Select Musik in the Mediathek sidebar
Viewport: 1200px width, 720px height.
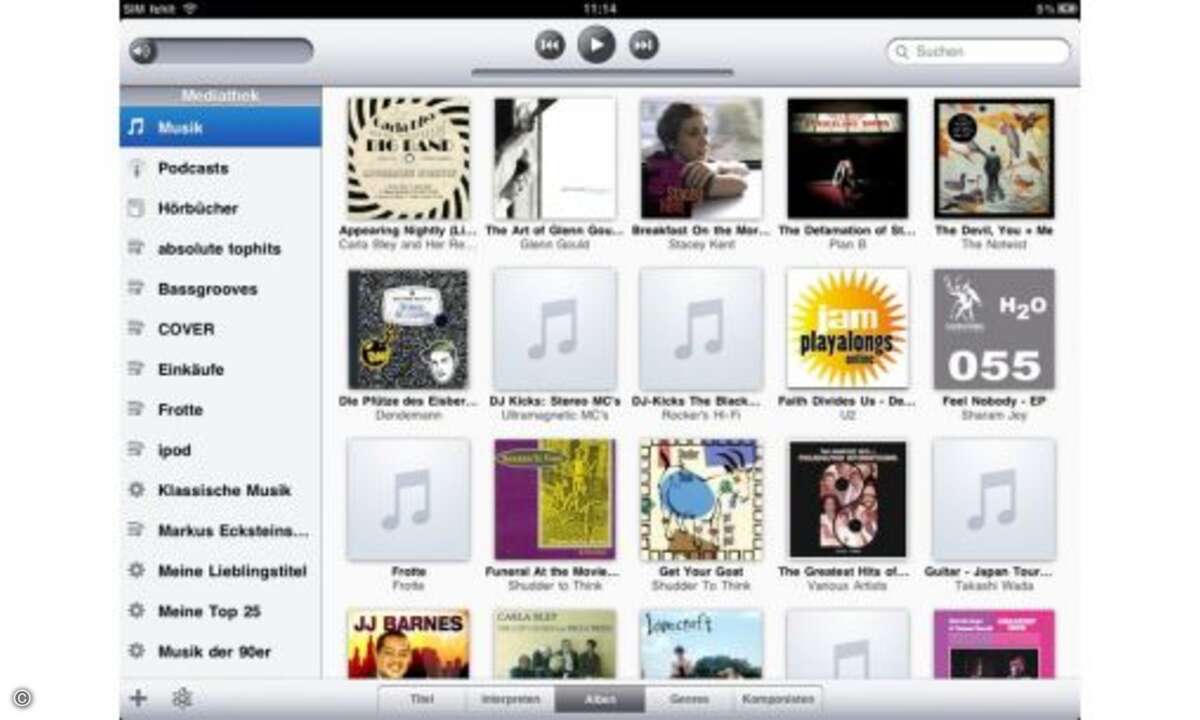pyautogui.click(x=220, y=127)
